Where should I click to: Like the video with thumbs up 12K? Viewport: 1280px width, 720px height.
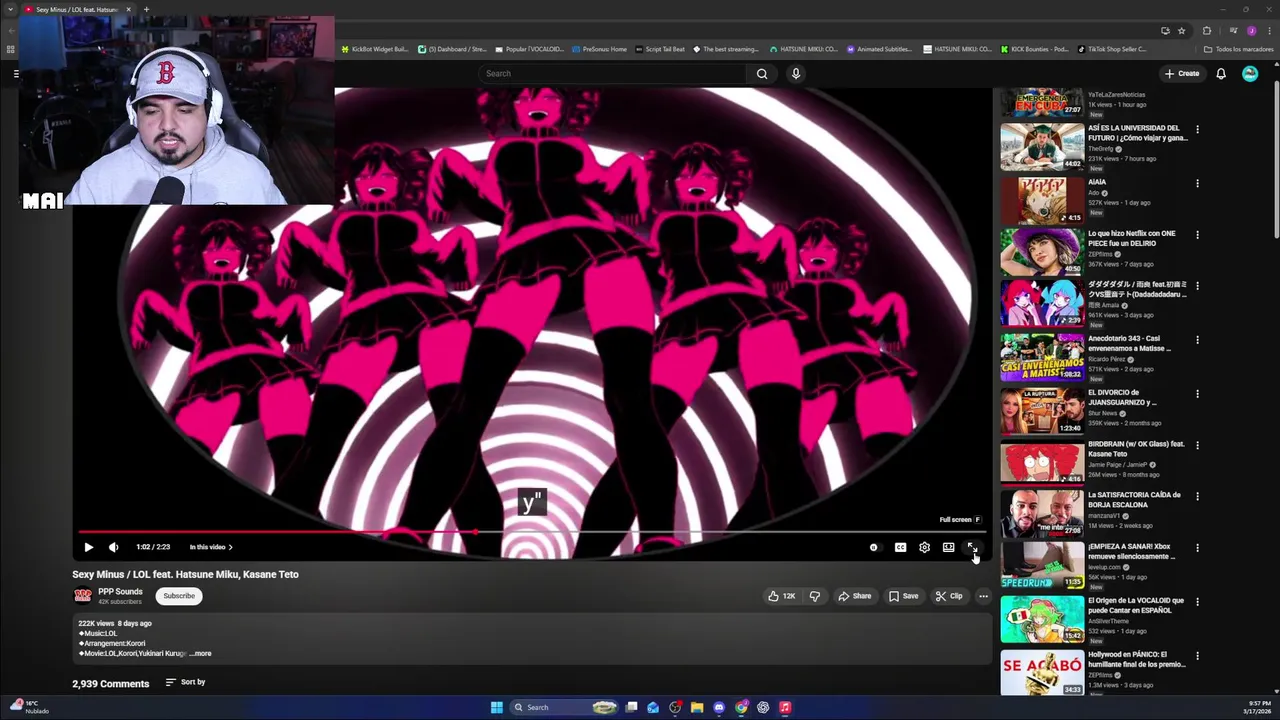[781, 596]
